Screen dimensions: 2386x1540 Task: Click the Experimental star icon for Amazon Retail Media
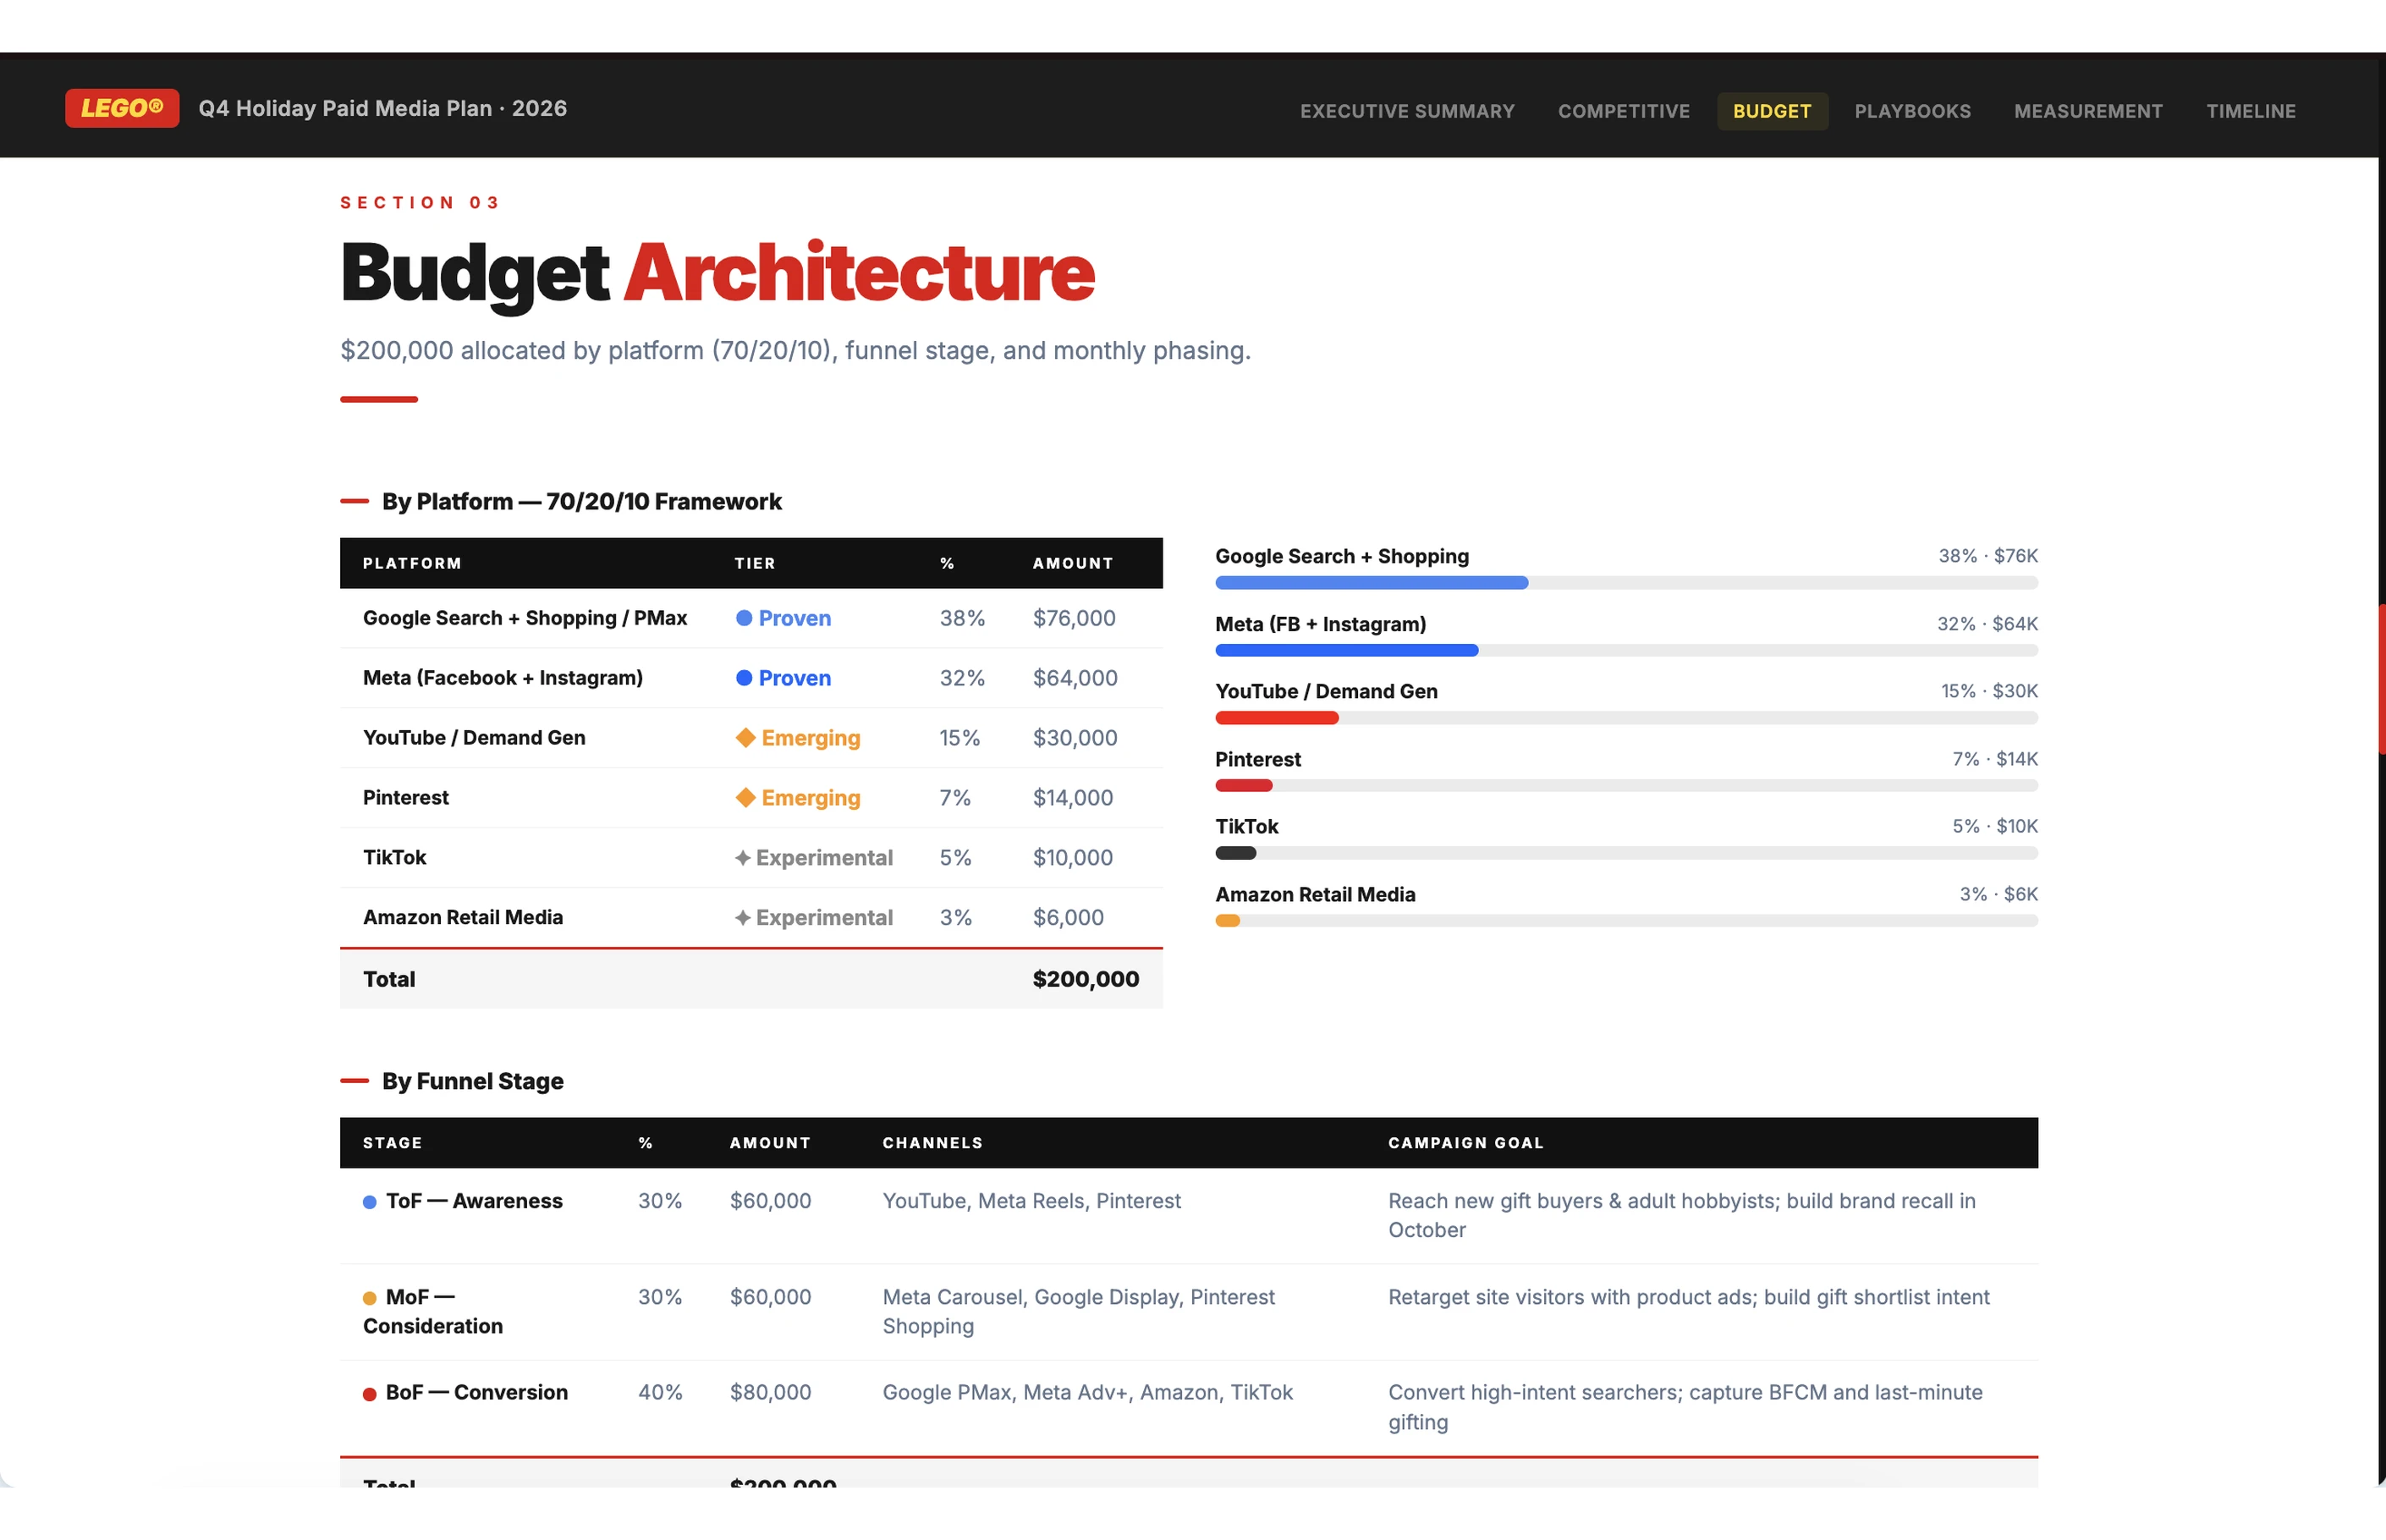[743, 918]
